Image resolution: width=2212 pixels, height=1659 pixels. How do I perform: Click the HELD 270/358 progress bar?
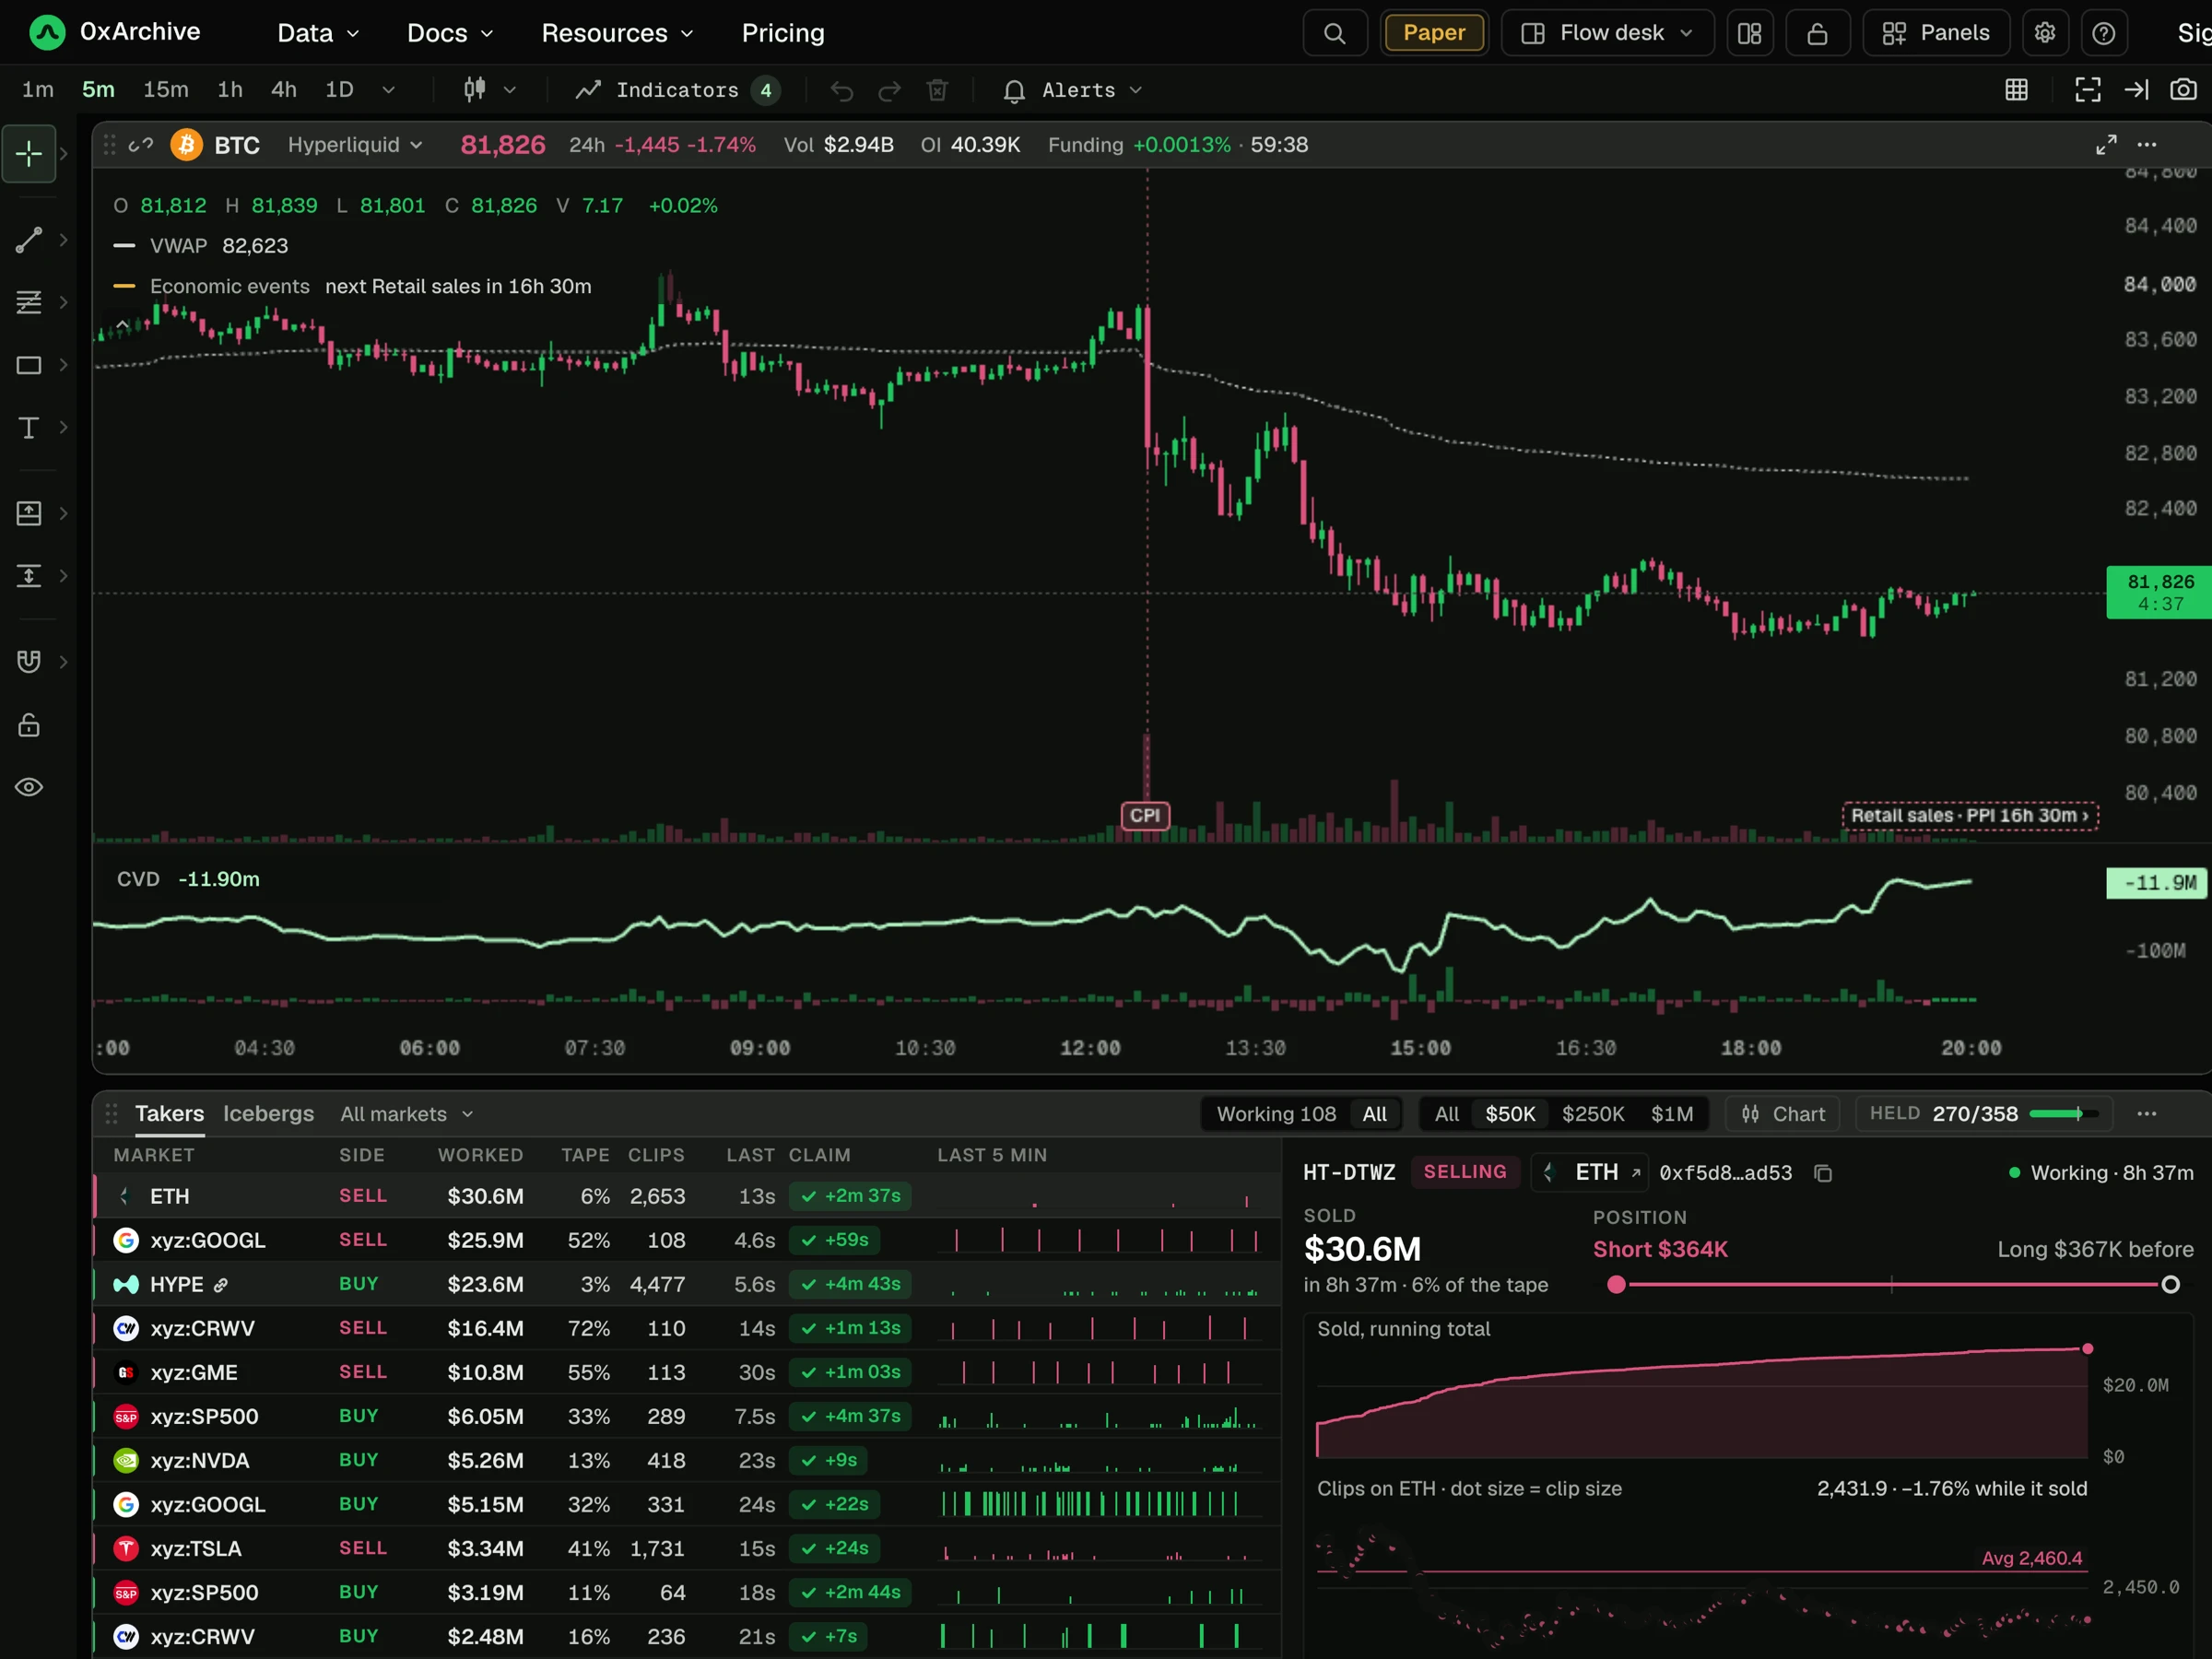(x=2063, y=1114)
